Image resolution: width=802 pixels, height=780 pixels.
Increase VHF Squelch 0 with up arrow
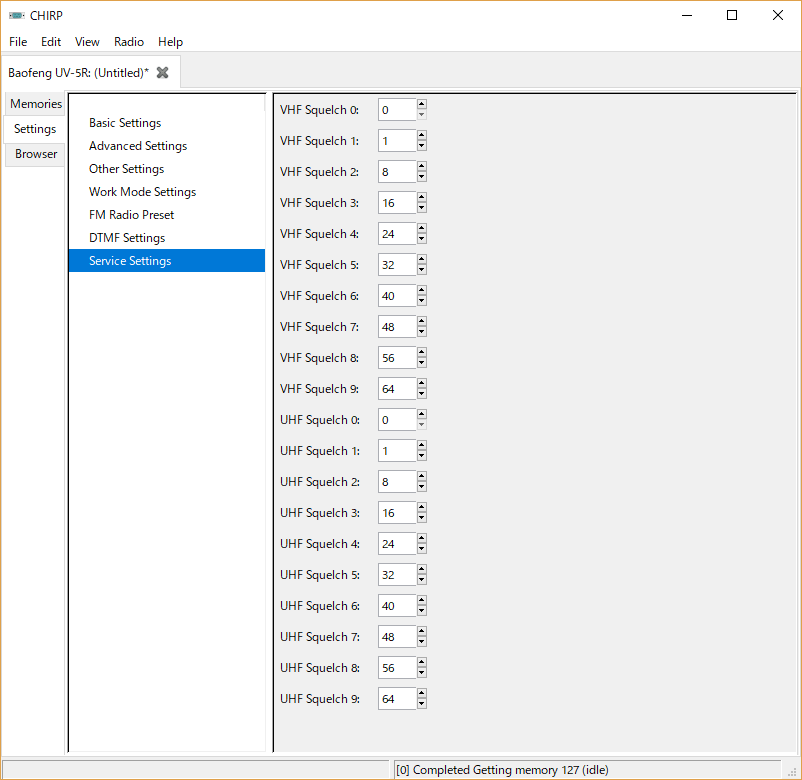421,104
